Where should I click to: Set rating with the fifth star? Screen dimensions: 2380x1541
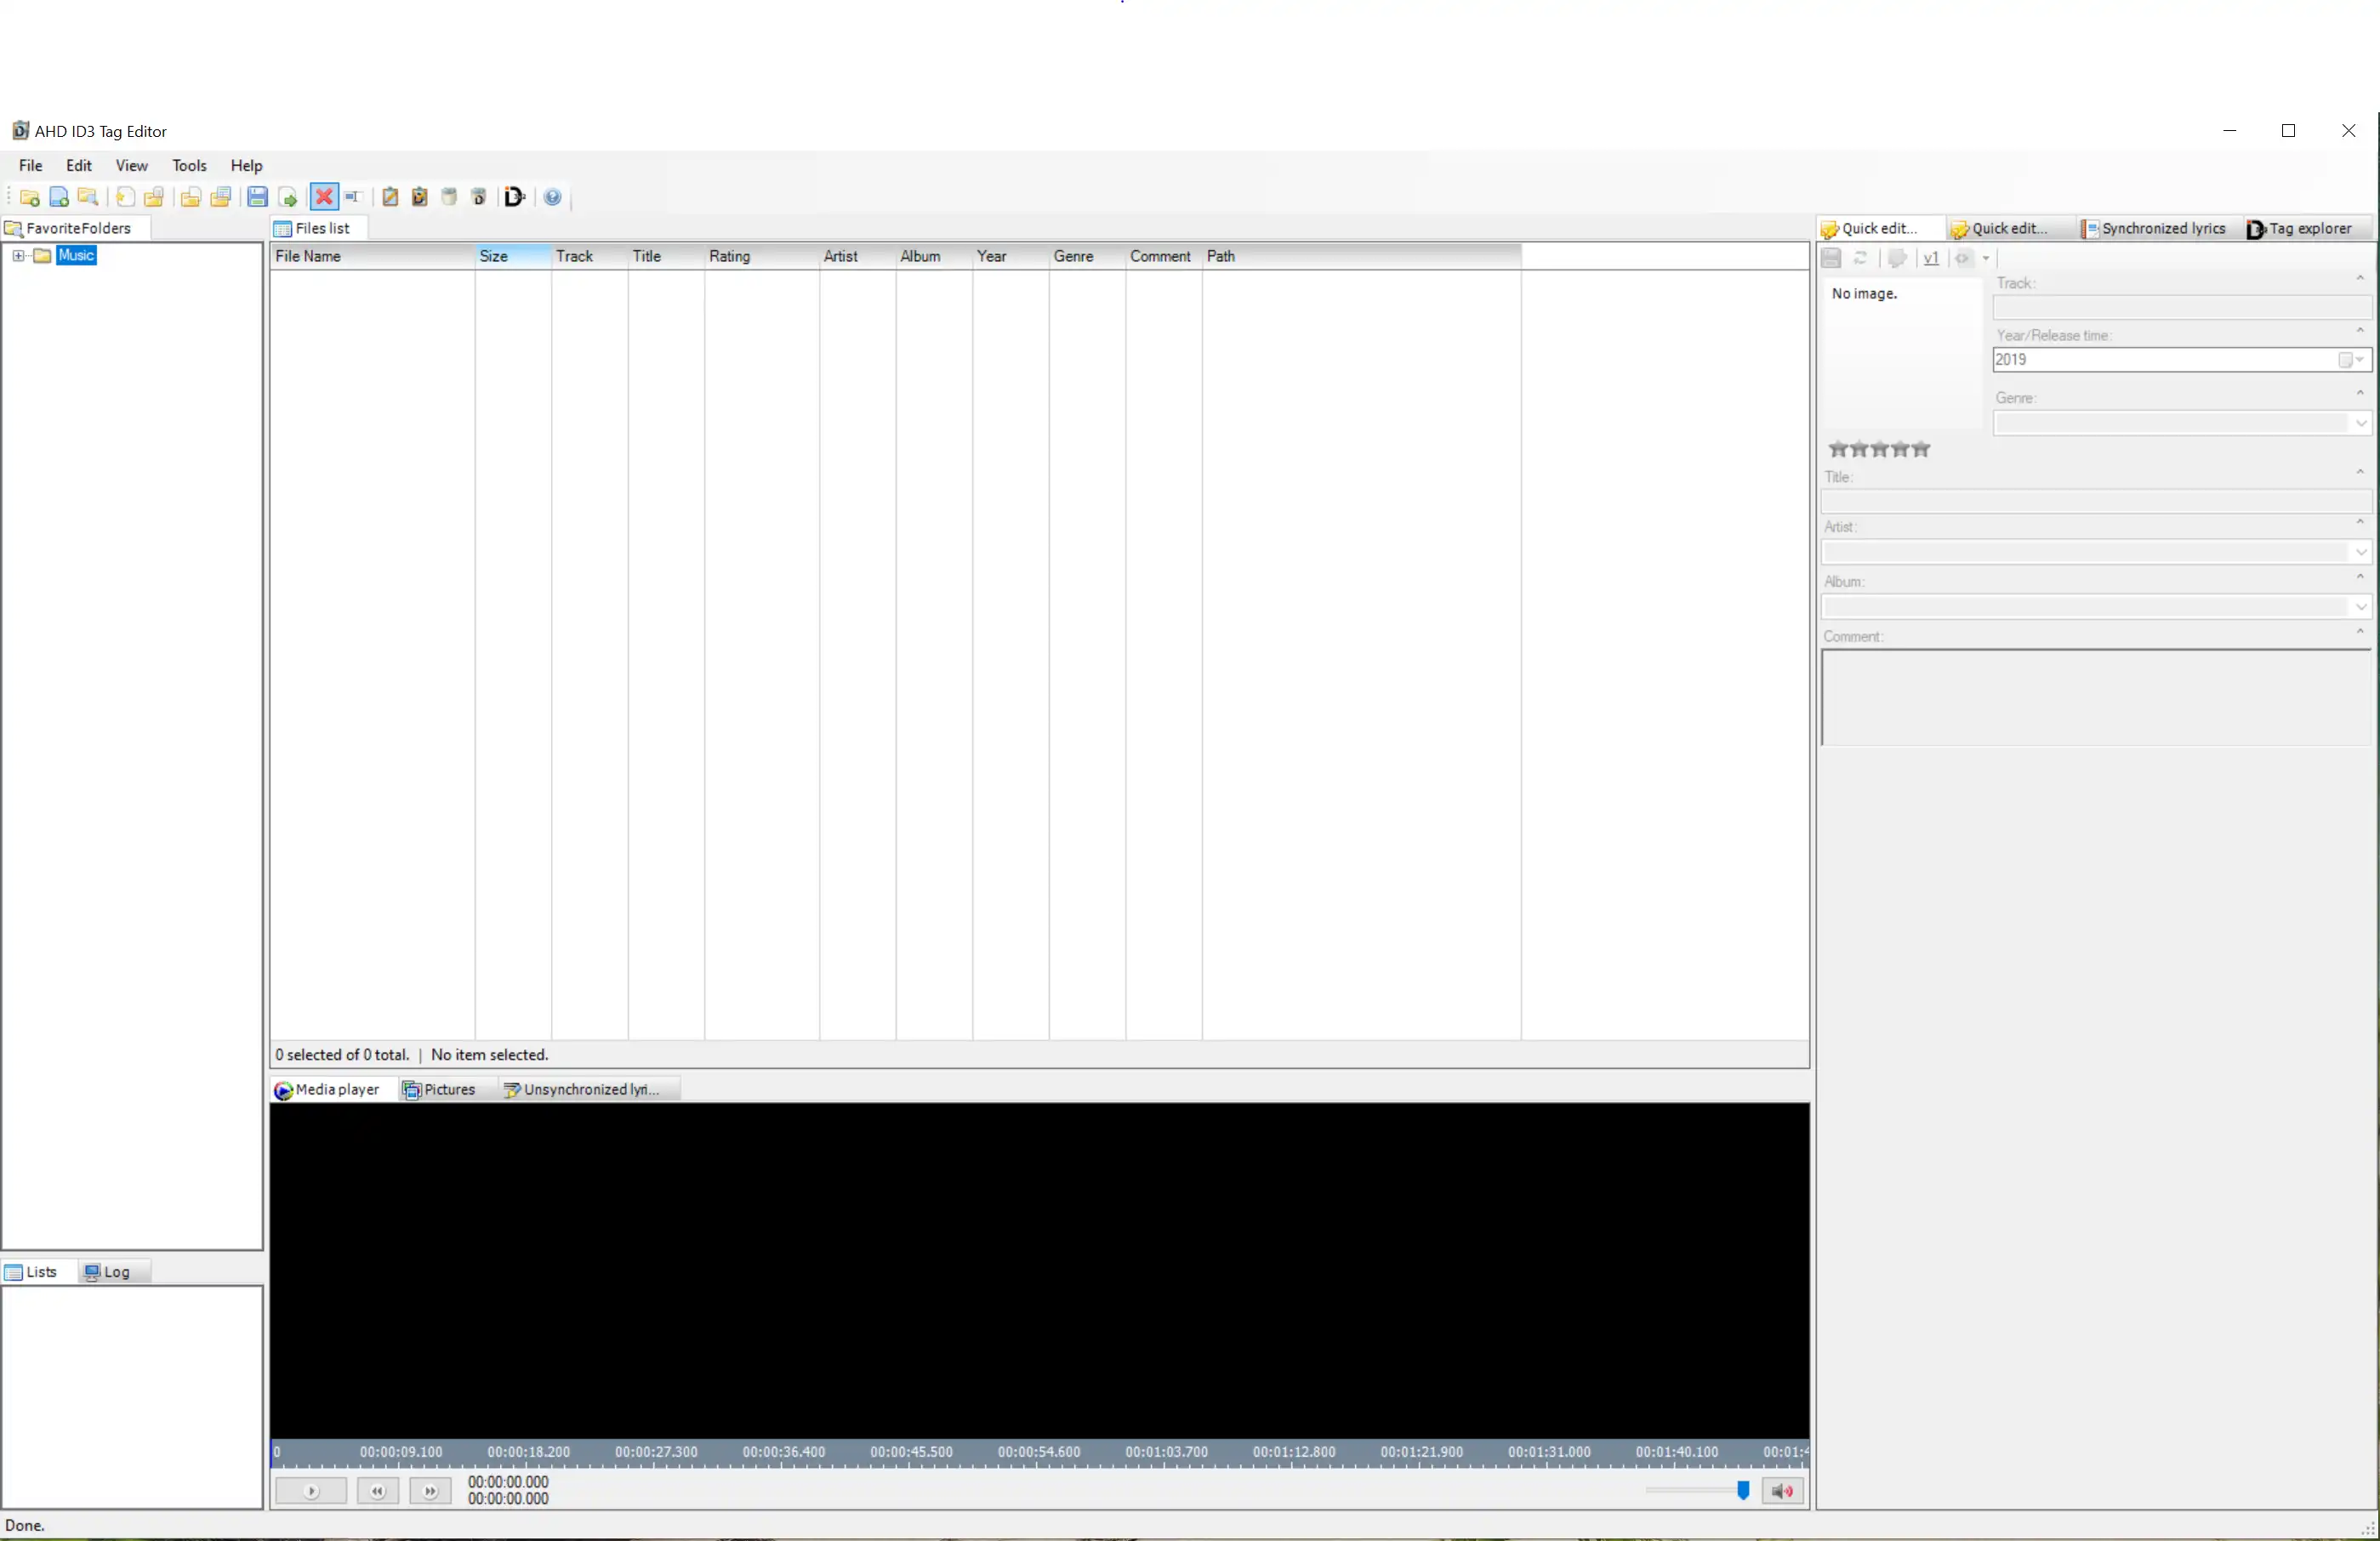[x=1920, y=449]
